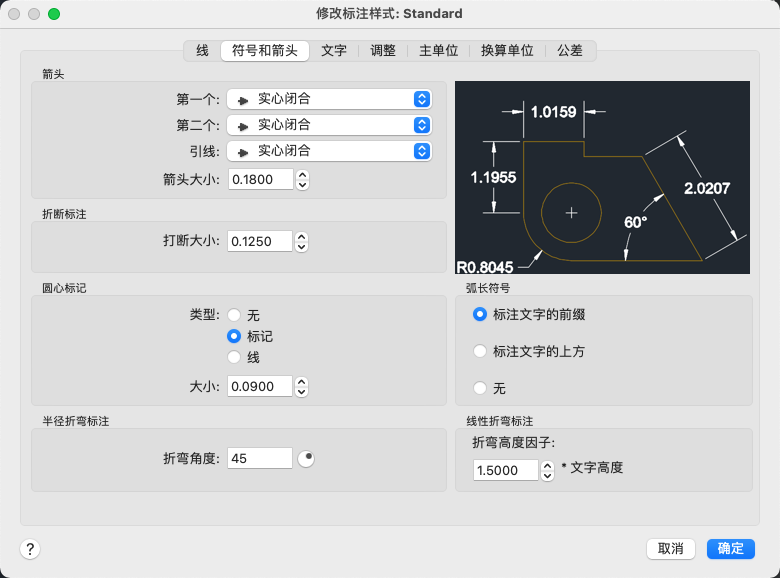Go to the 公差 tab
Screen dimensions: 780x578
pos(570,51)
